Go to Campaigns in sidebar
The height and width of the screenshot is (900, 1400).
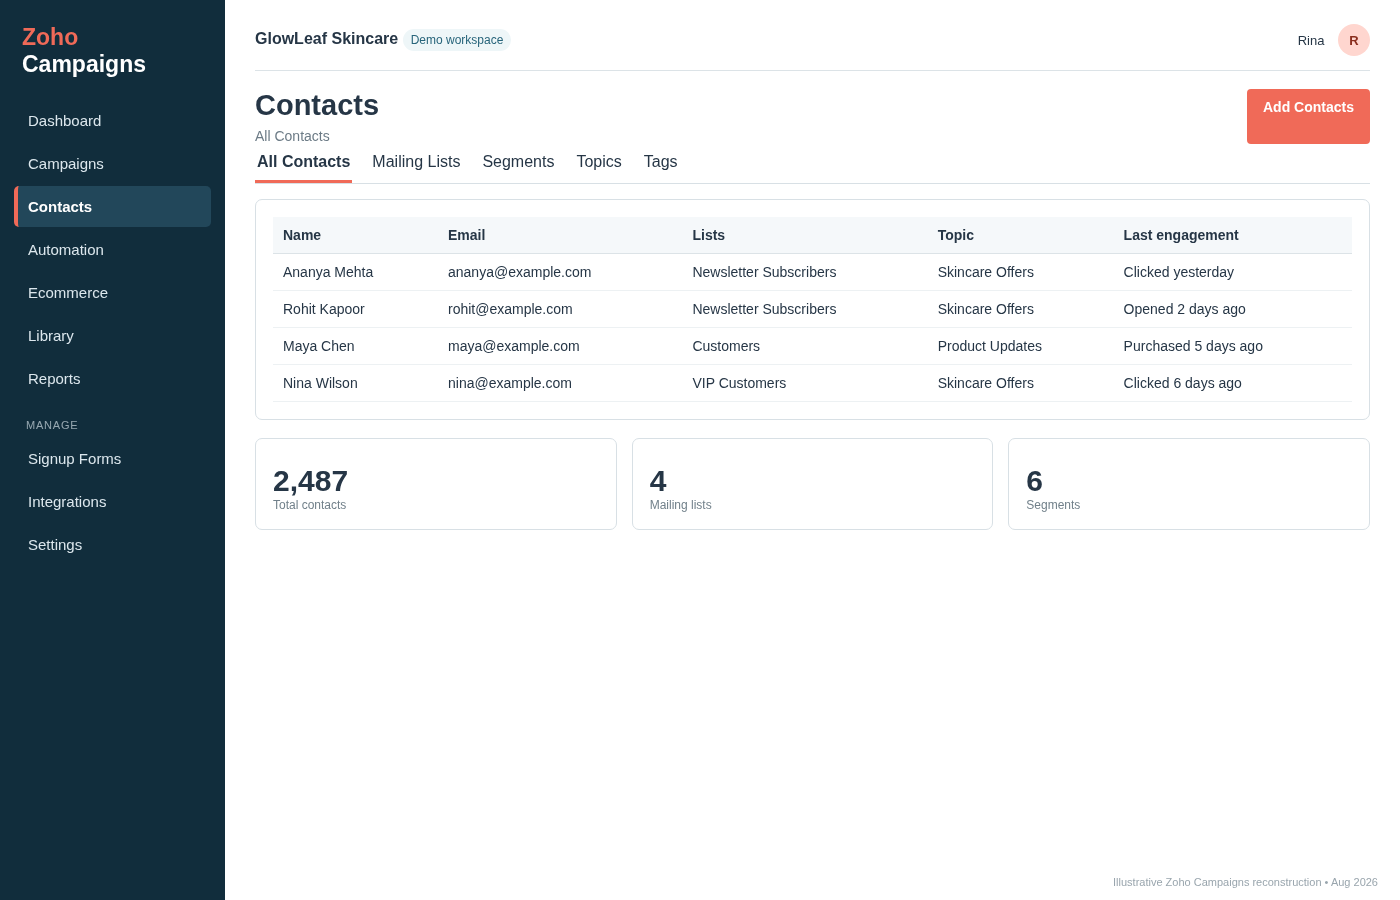tap(112, 164)
